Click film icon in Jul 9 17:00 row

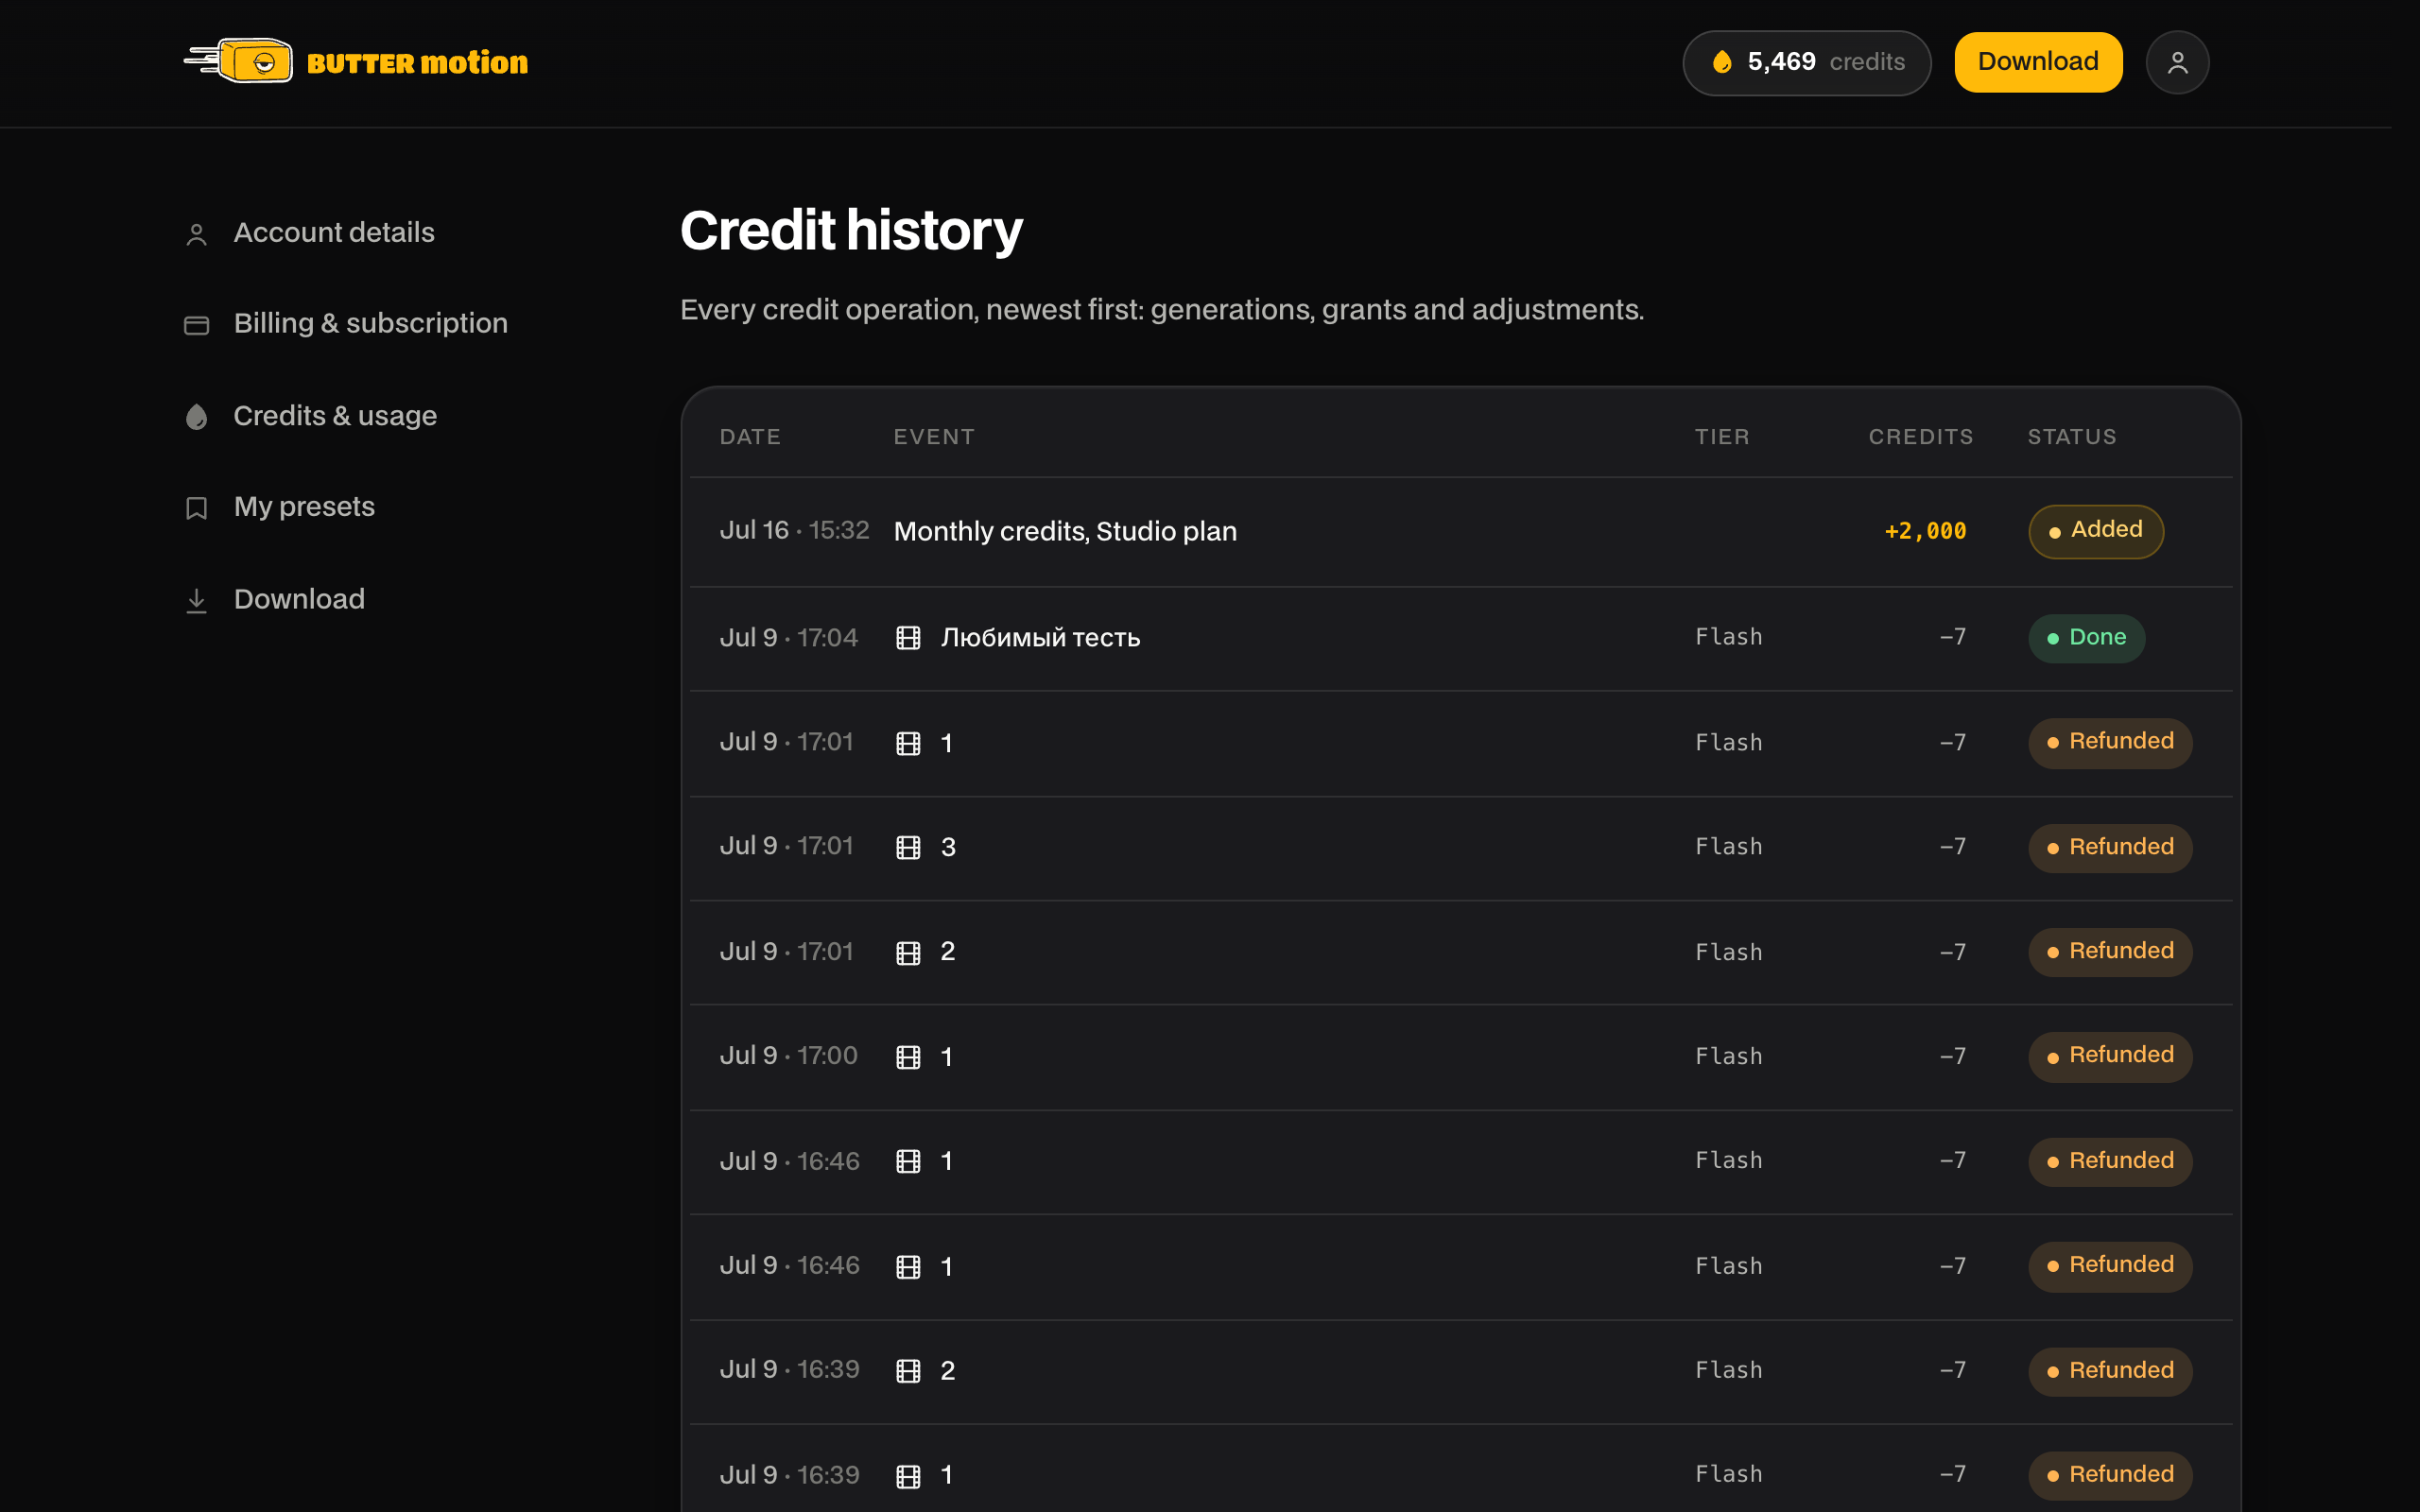(908, 1057)
